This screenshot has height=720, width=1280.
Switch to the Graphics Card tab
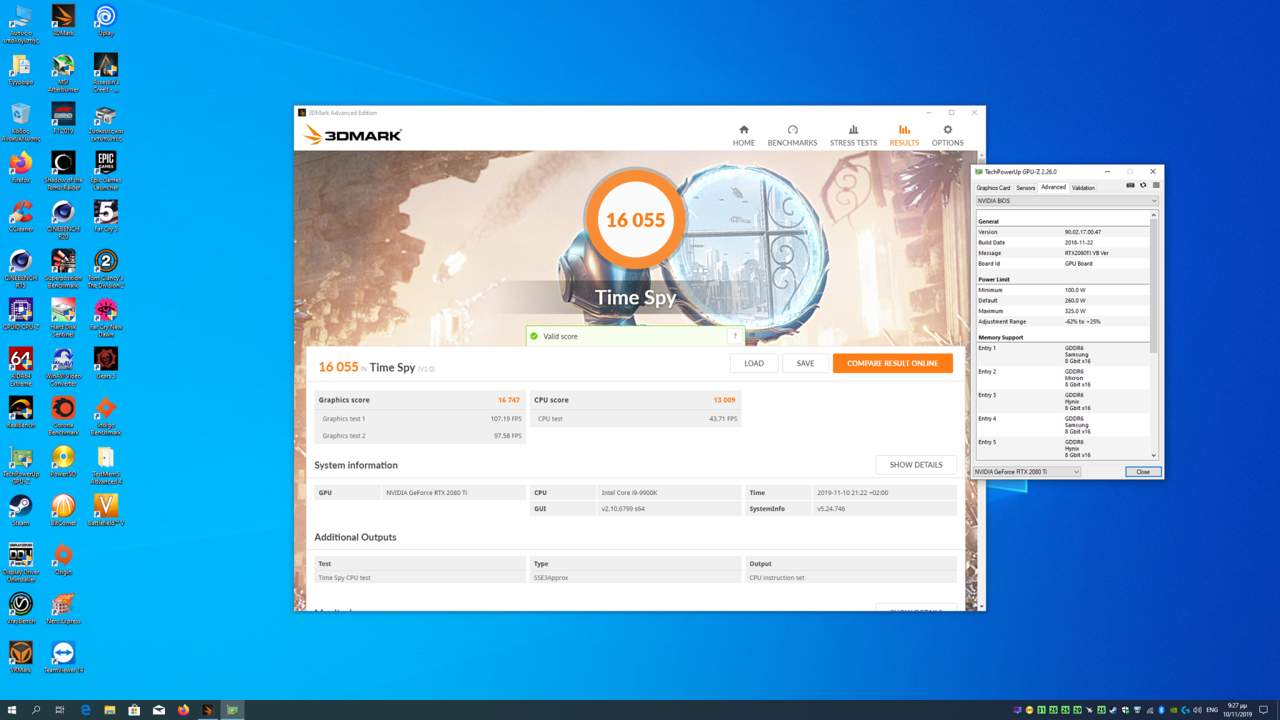tap(993, 188)
